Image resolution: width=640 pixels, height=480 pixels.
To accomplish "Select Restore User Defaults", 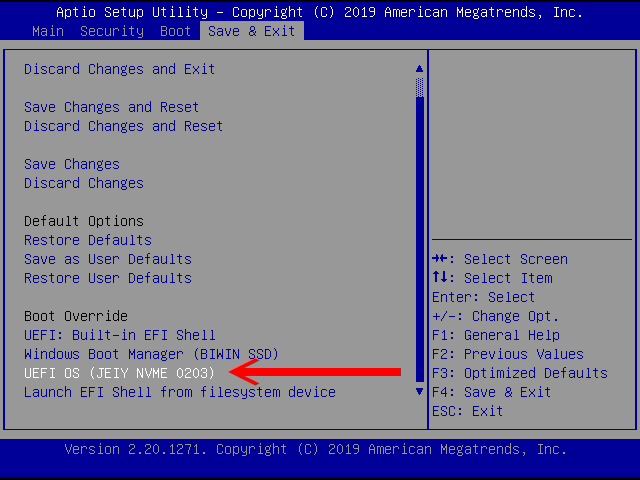I will tap(108, 278).
